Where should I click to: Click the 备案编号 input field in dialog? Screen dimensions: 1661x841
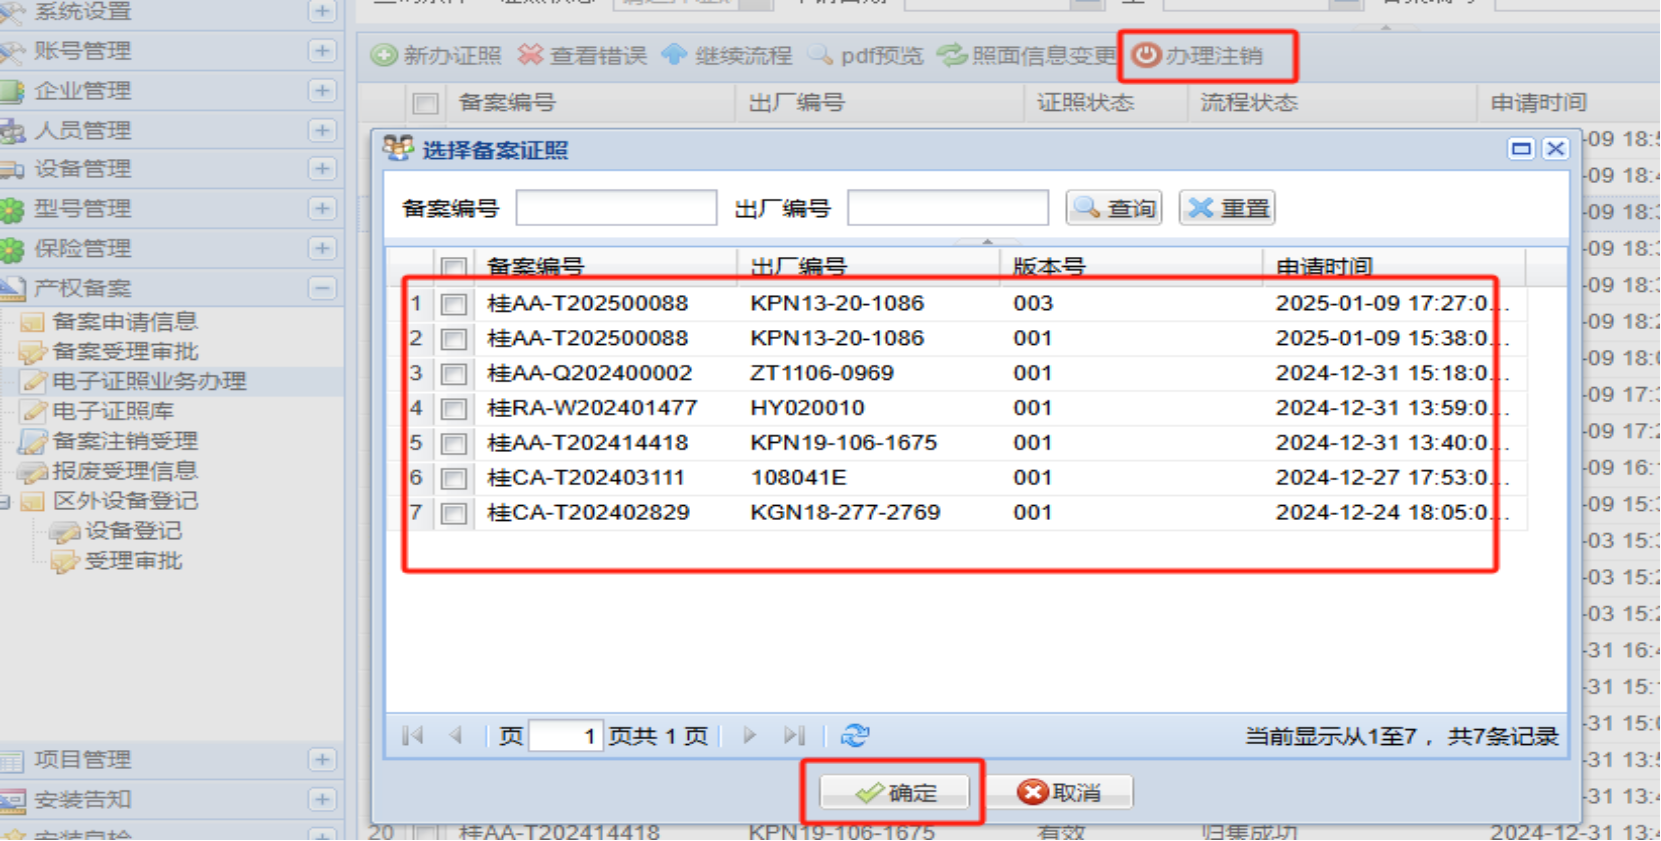click(616, 208)
